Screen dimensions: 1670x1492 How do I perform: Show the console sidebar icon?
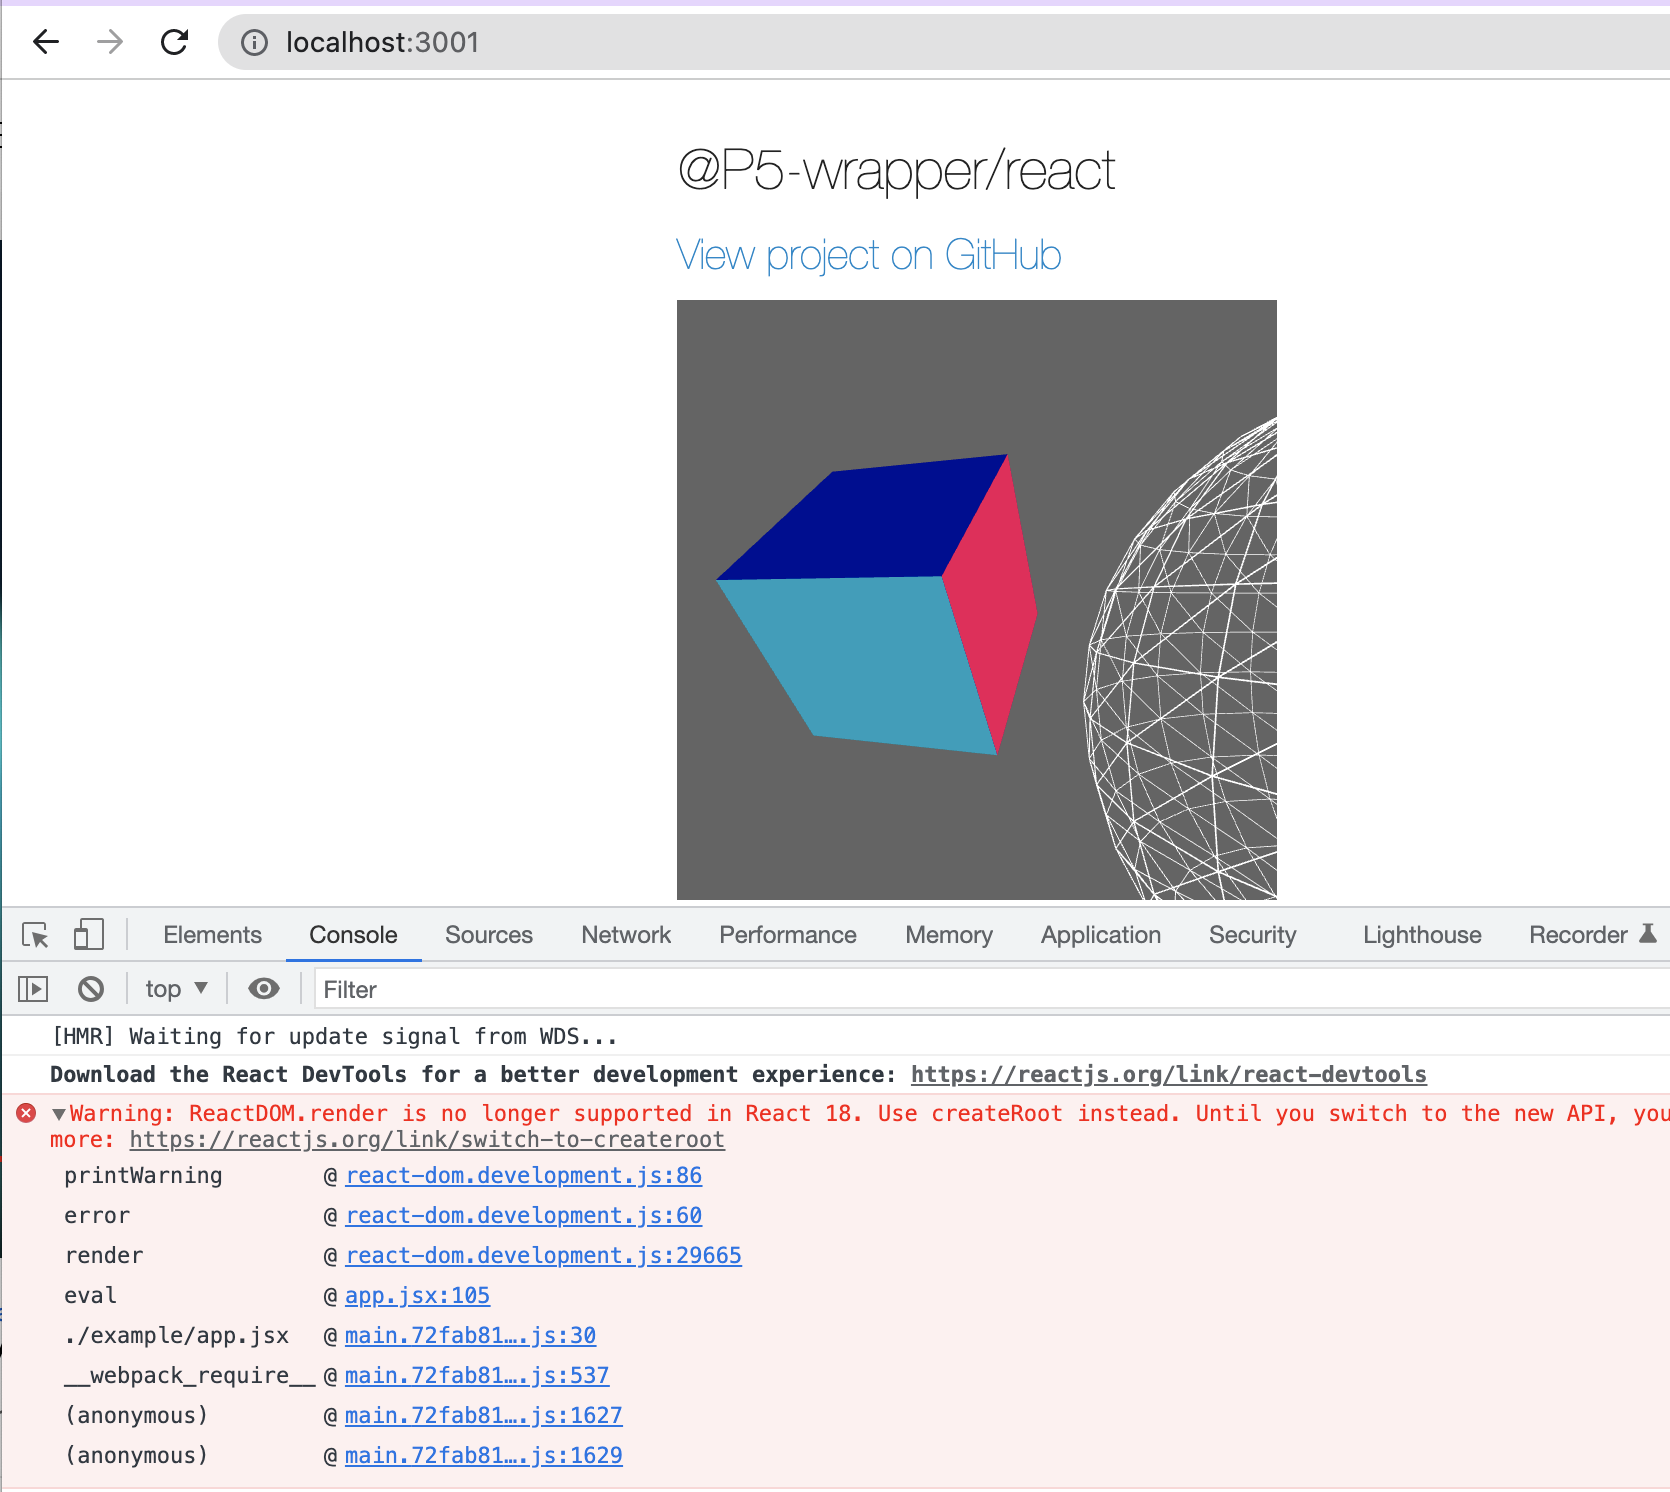(33, 989)
